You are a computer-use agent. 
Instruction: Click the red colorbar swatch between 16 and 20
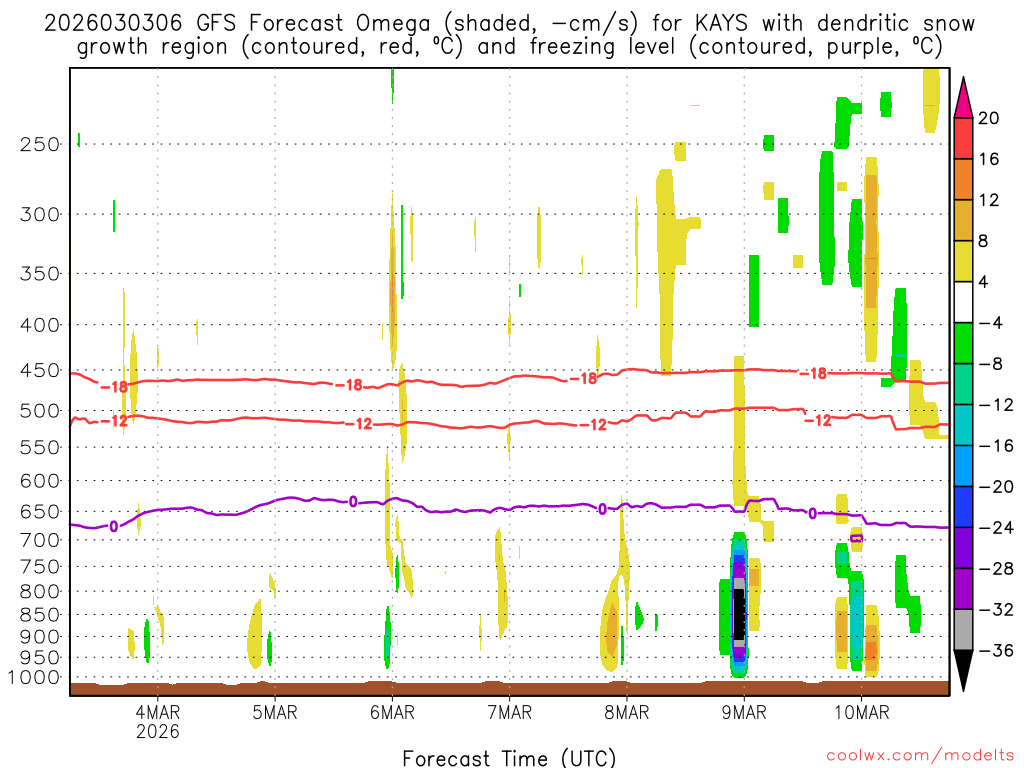963,138
